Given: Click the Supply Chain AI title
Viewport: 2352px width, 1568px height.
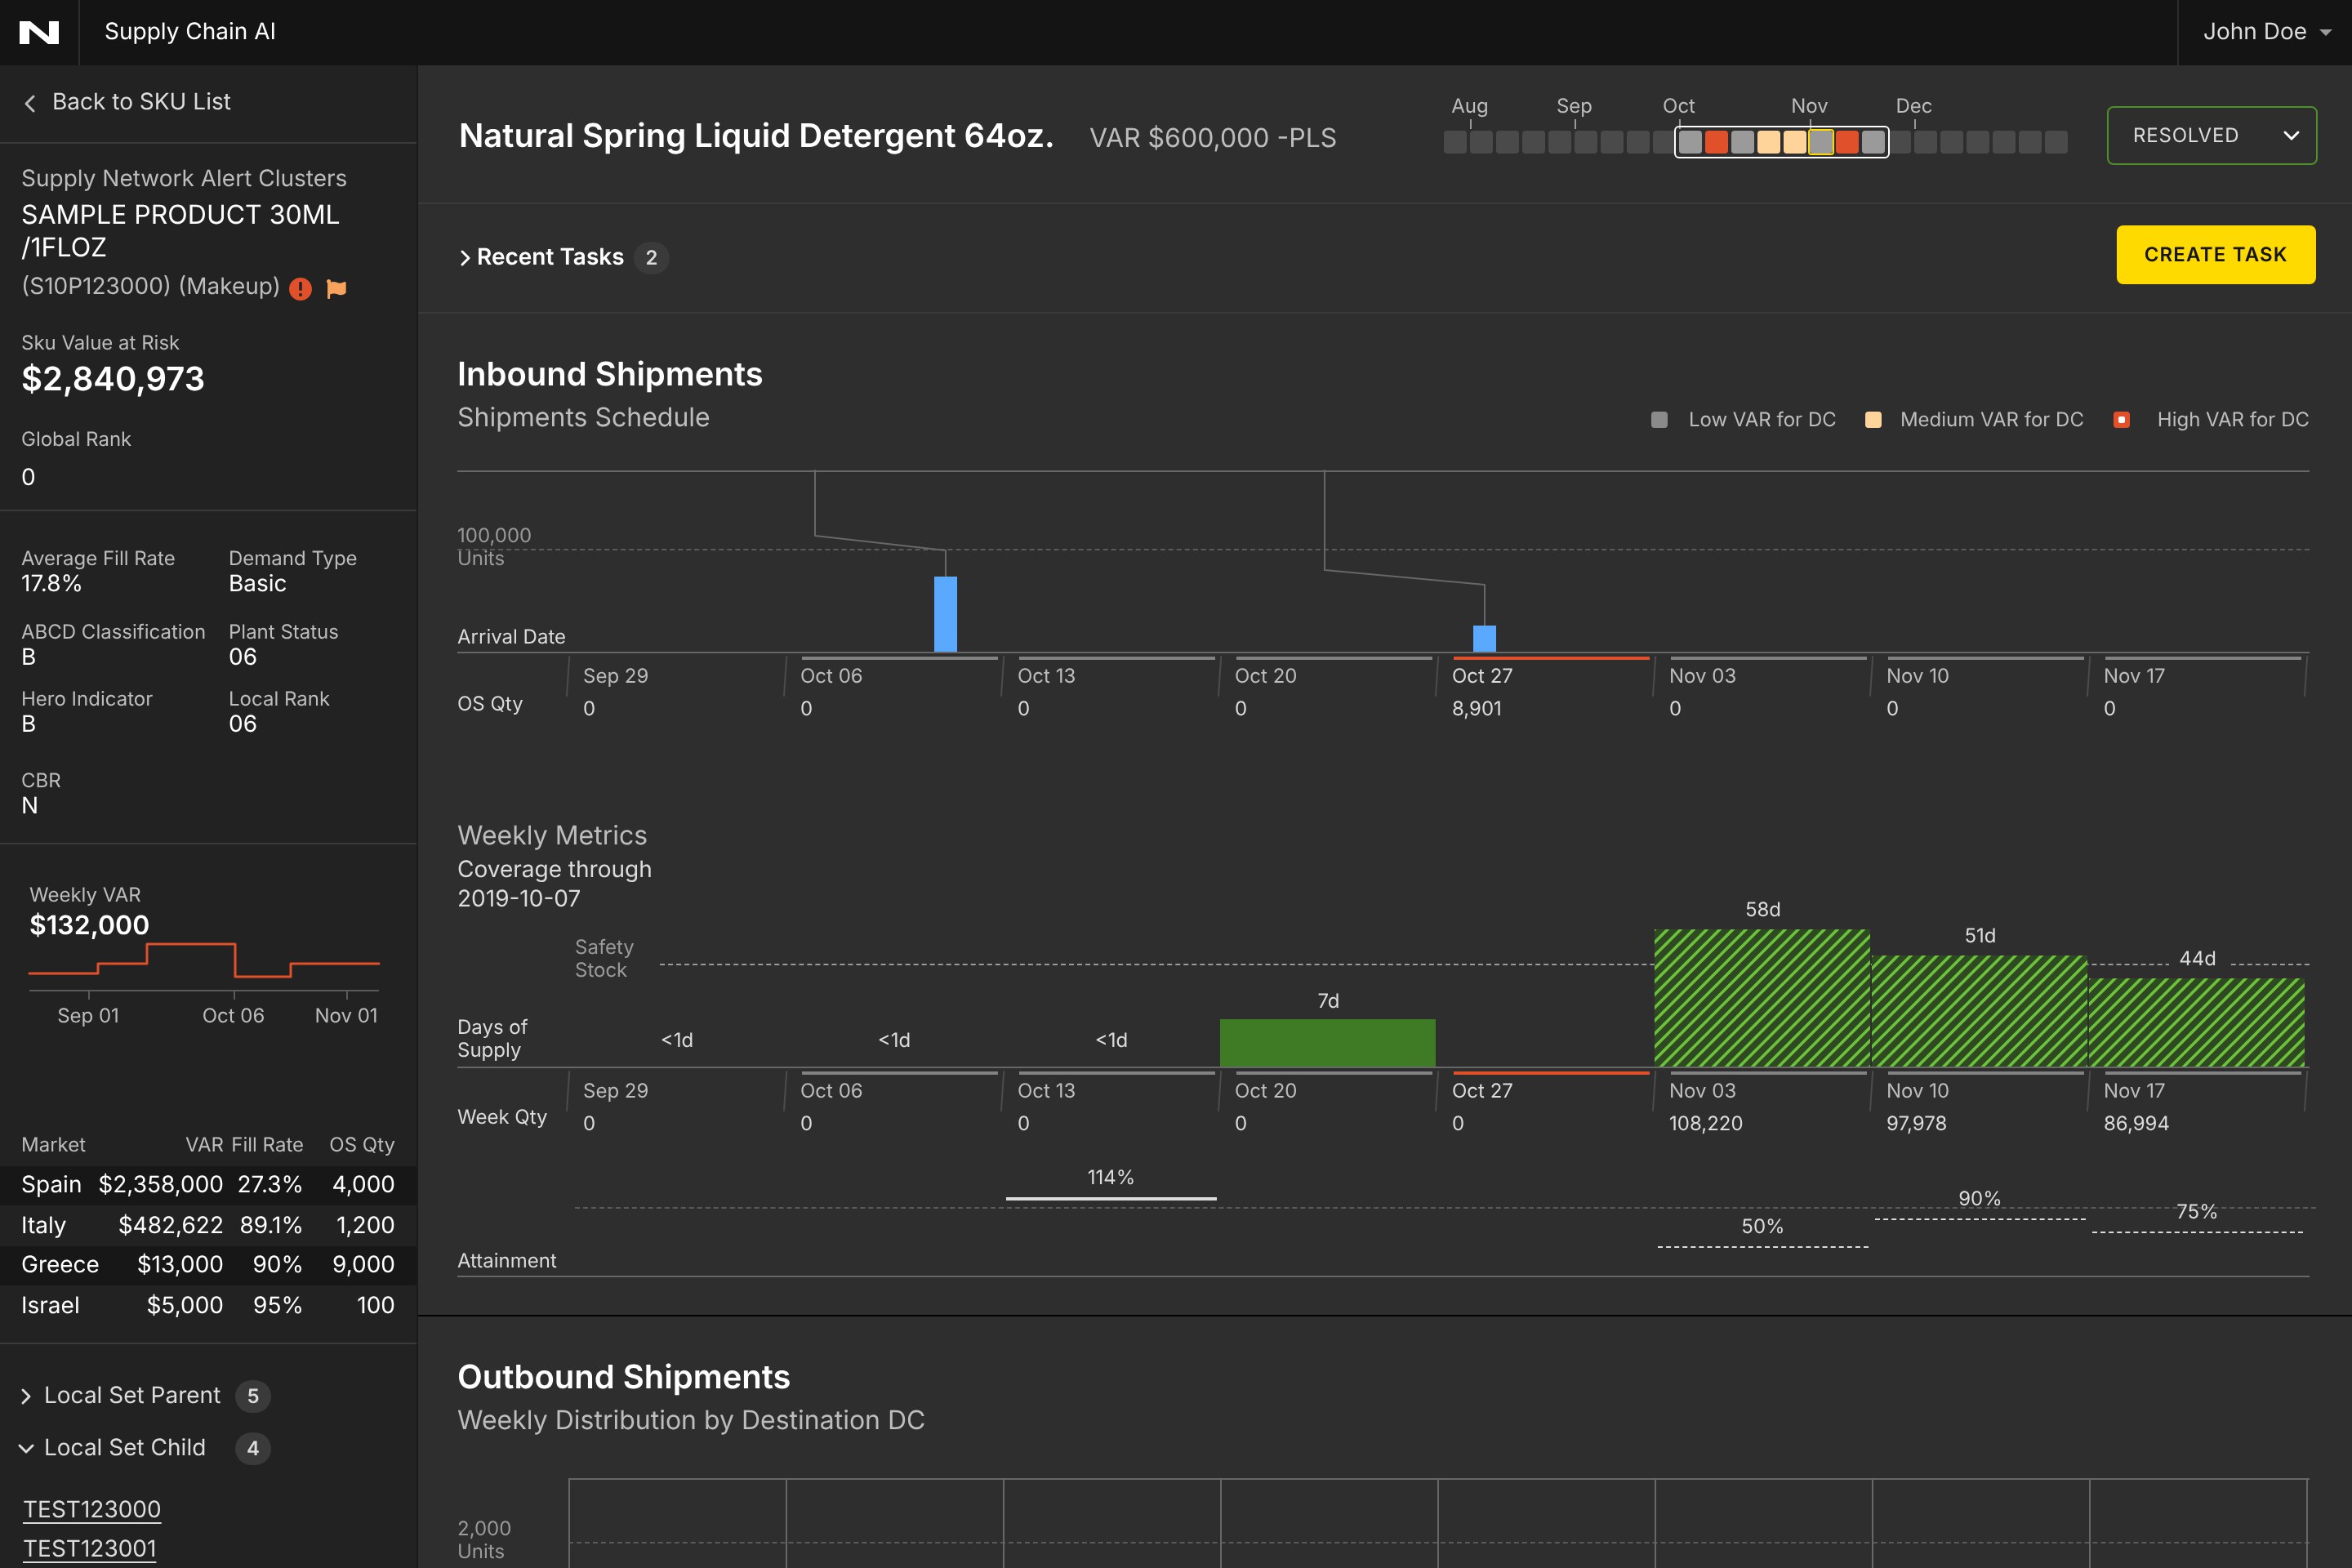Looking at the screenshot, I should [190, 31].
